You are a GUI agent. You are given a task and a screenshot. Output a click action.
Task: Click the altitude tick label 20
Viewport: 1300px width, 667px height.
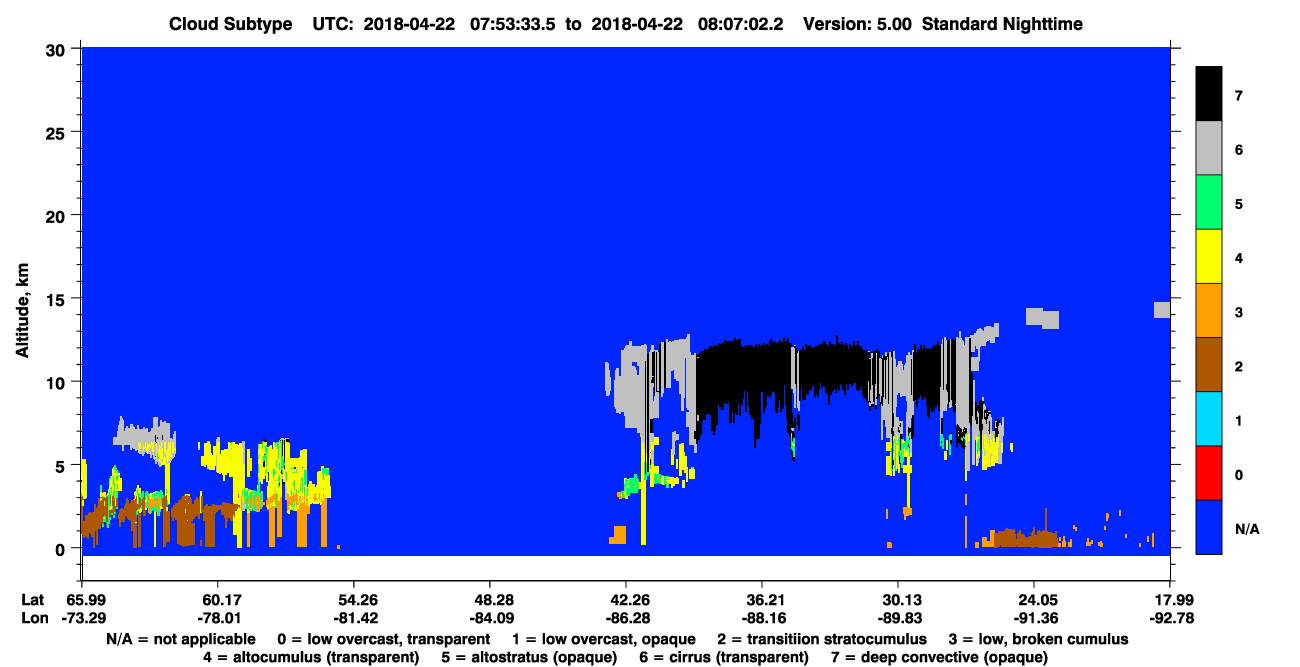pyautogui.click(x=58, y=215)
